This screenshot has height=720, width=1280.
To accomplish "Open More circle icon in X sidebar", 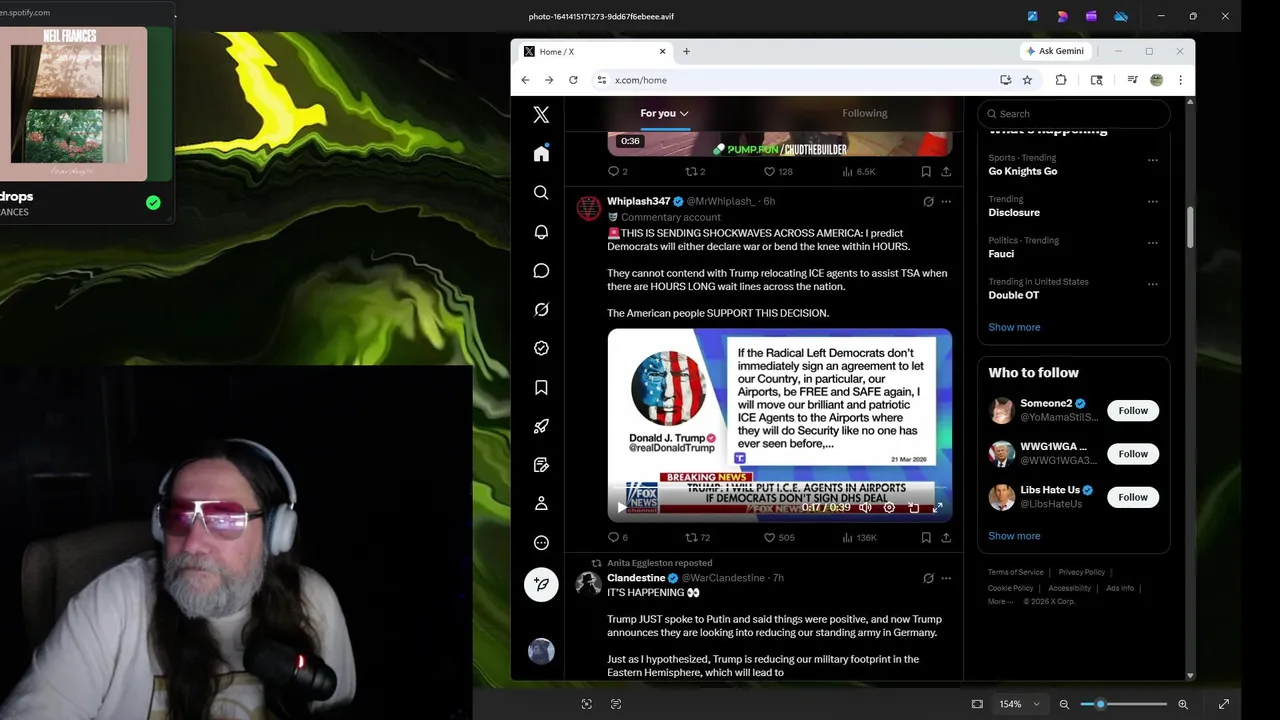I will 541,543.
